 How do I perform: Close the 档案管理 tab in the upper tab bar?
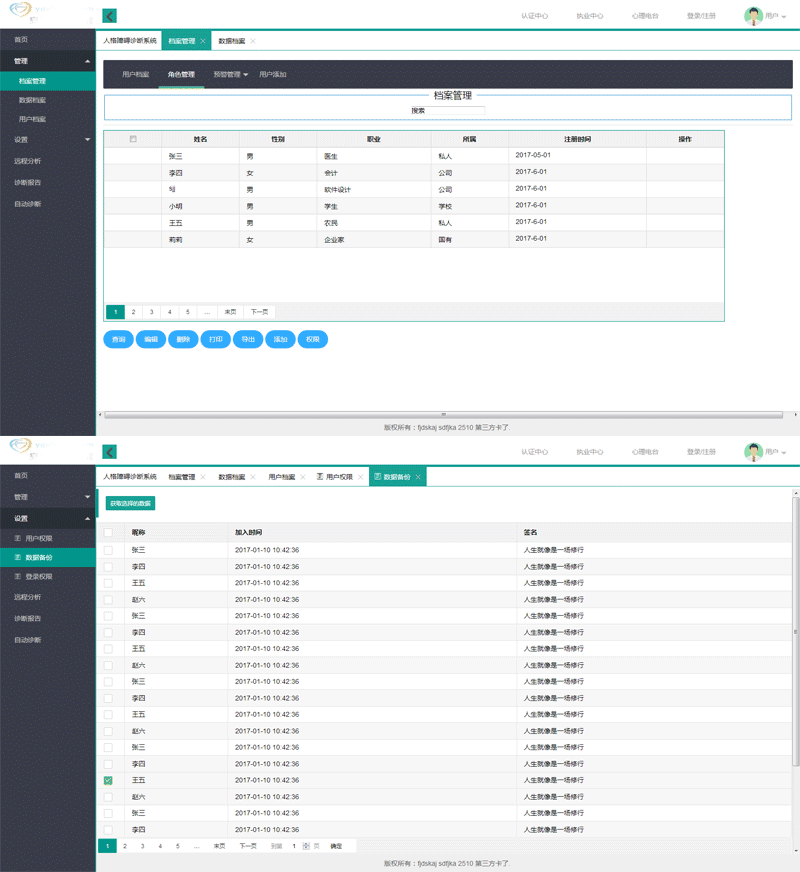point(203,41)
